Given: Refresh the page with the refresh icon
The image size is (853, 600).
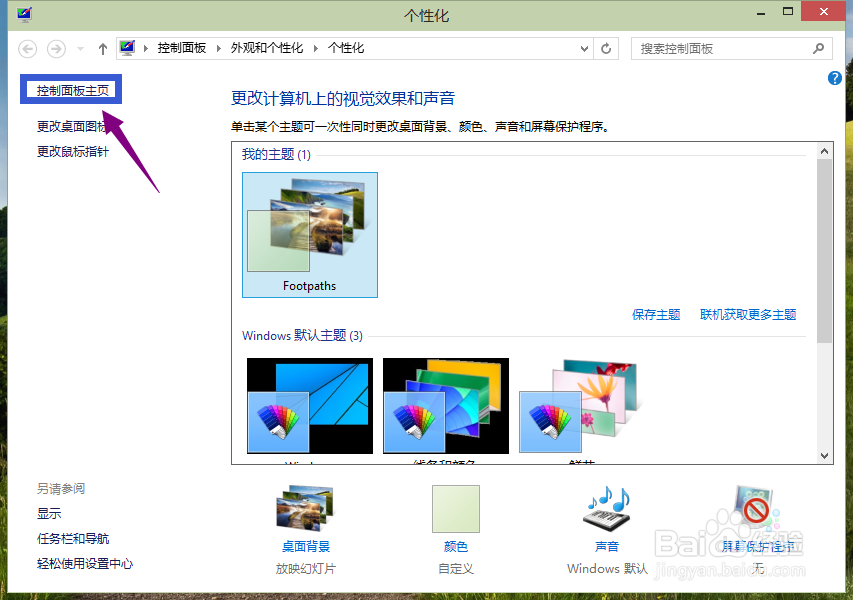Looking at the screenshot, I should pos(606,49).
